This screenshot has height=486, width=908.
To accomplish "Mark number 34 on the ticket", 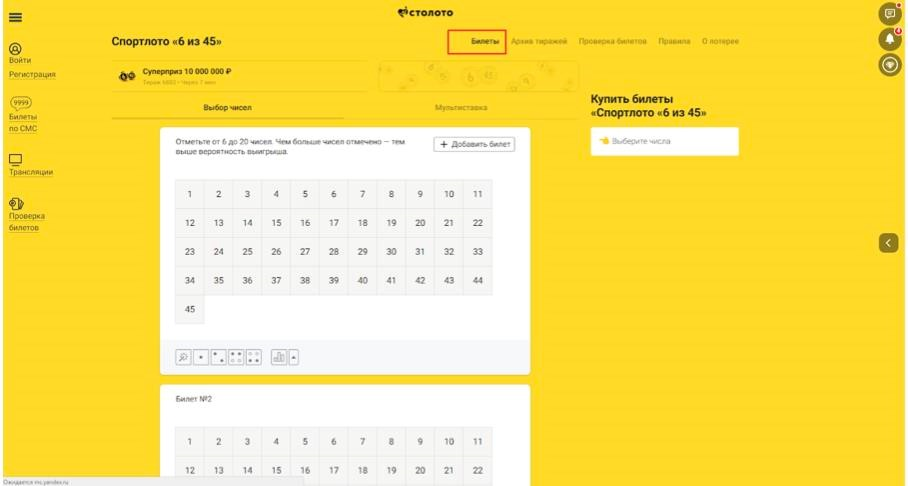I will click(x=190, y=280).
